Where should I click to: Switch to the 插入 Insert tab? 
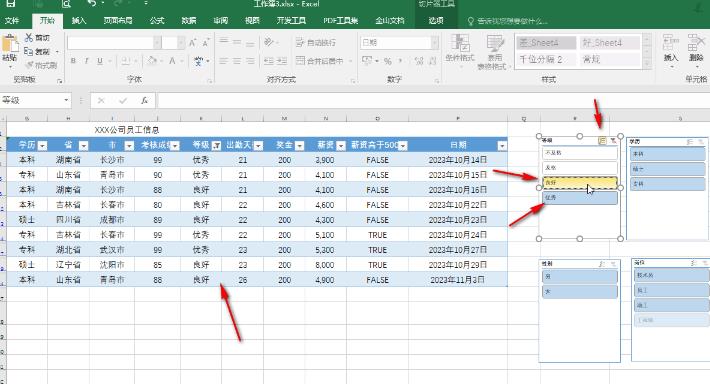(x=79, y=20)
